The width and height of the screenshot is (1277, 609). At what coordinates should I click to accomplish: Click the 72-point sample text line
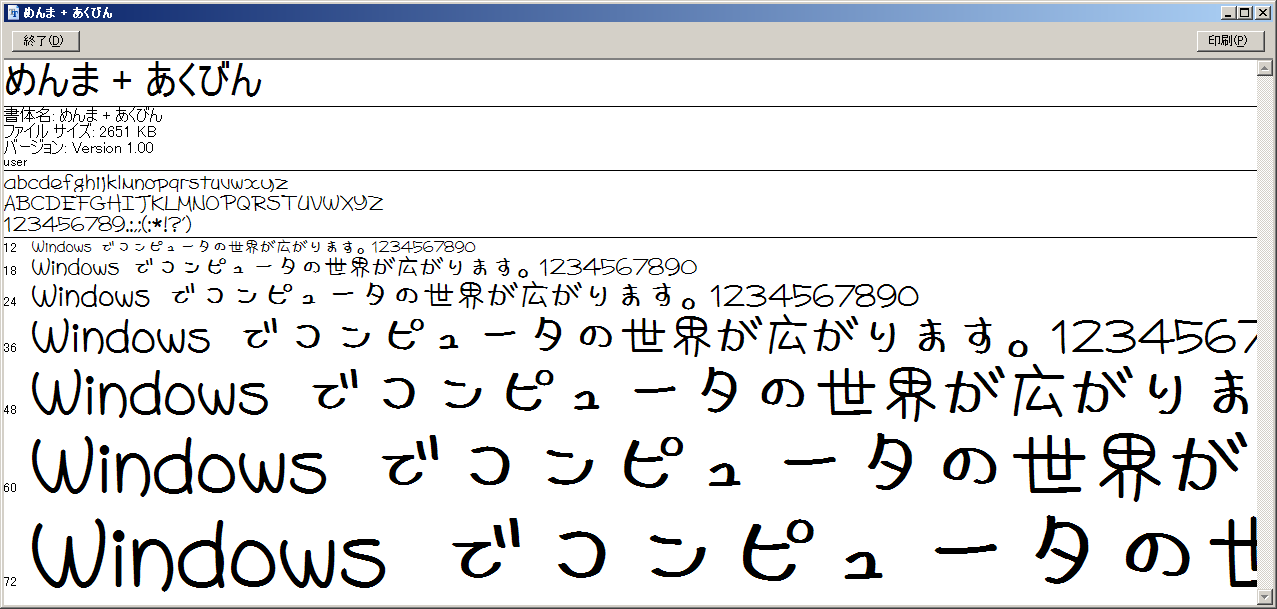tap(643, 554)
